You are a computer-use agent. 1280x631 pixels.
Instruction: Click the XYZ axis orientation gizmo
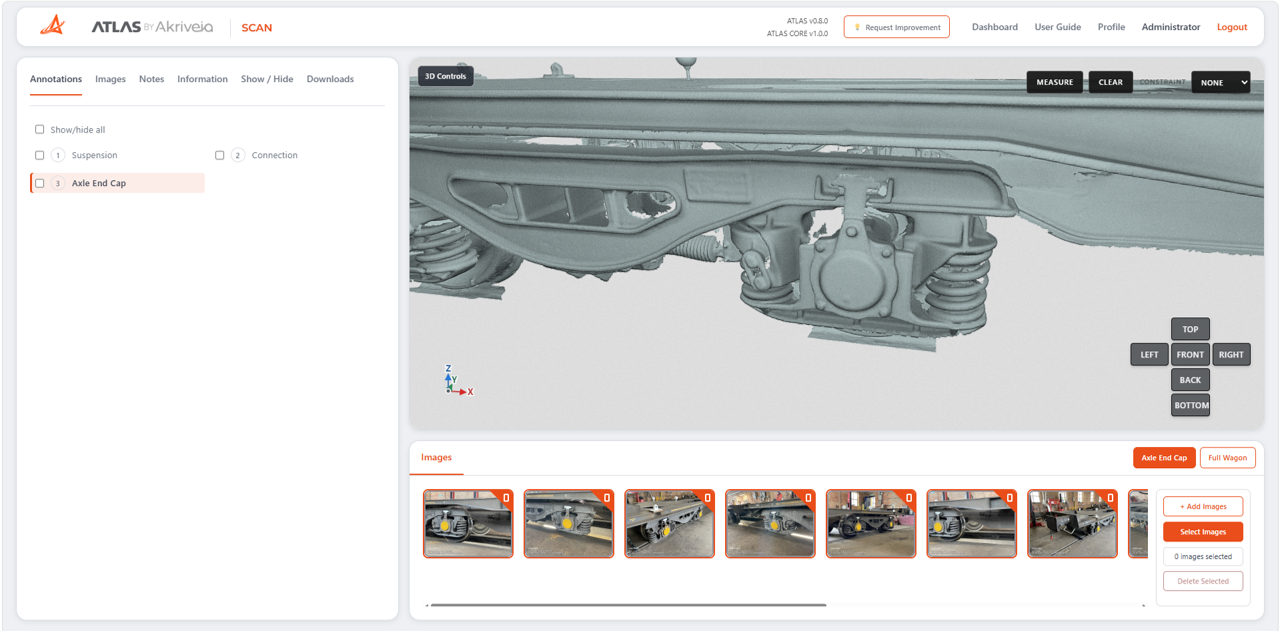tap(457, 381)
